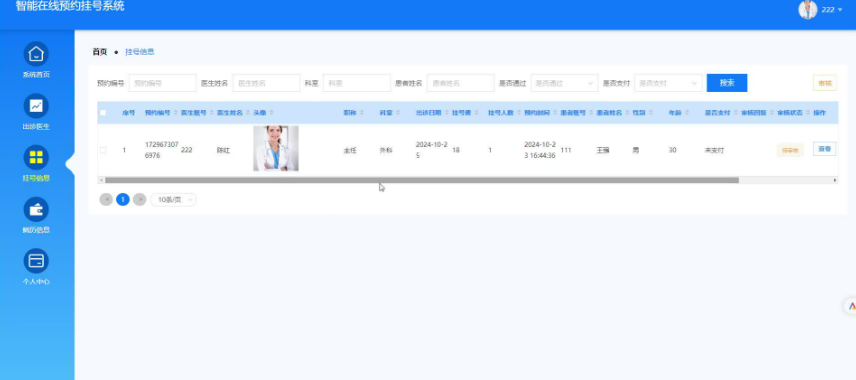Open user 222 account dropdown menu
The width and height of the screenshot is (856, 380).
[x=832, y=10]
